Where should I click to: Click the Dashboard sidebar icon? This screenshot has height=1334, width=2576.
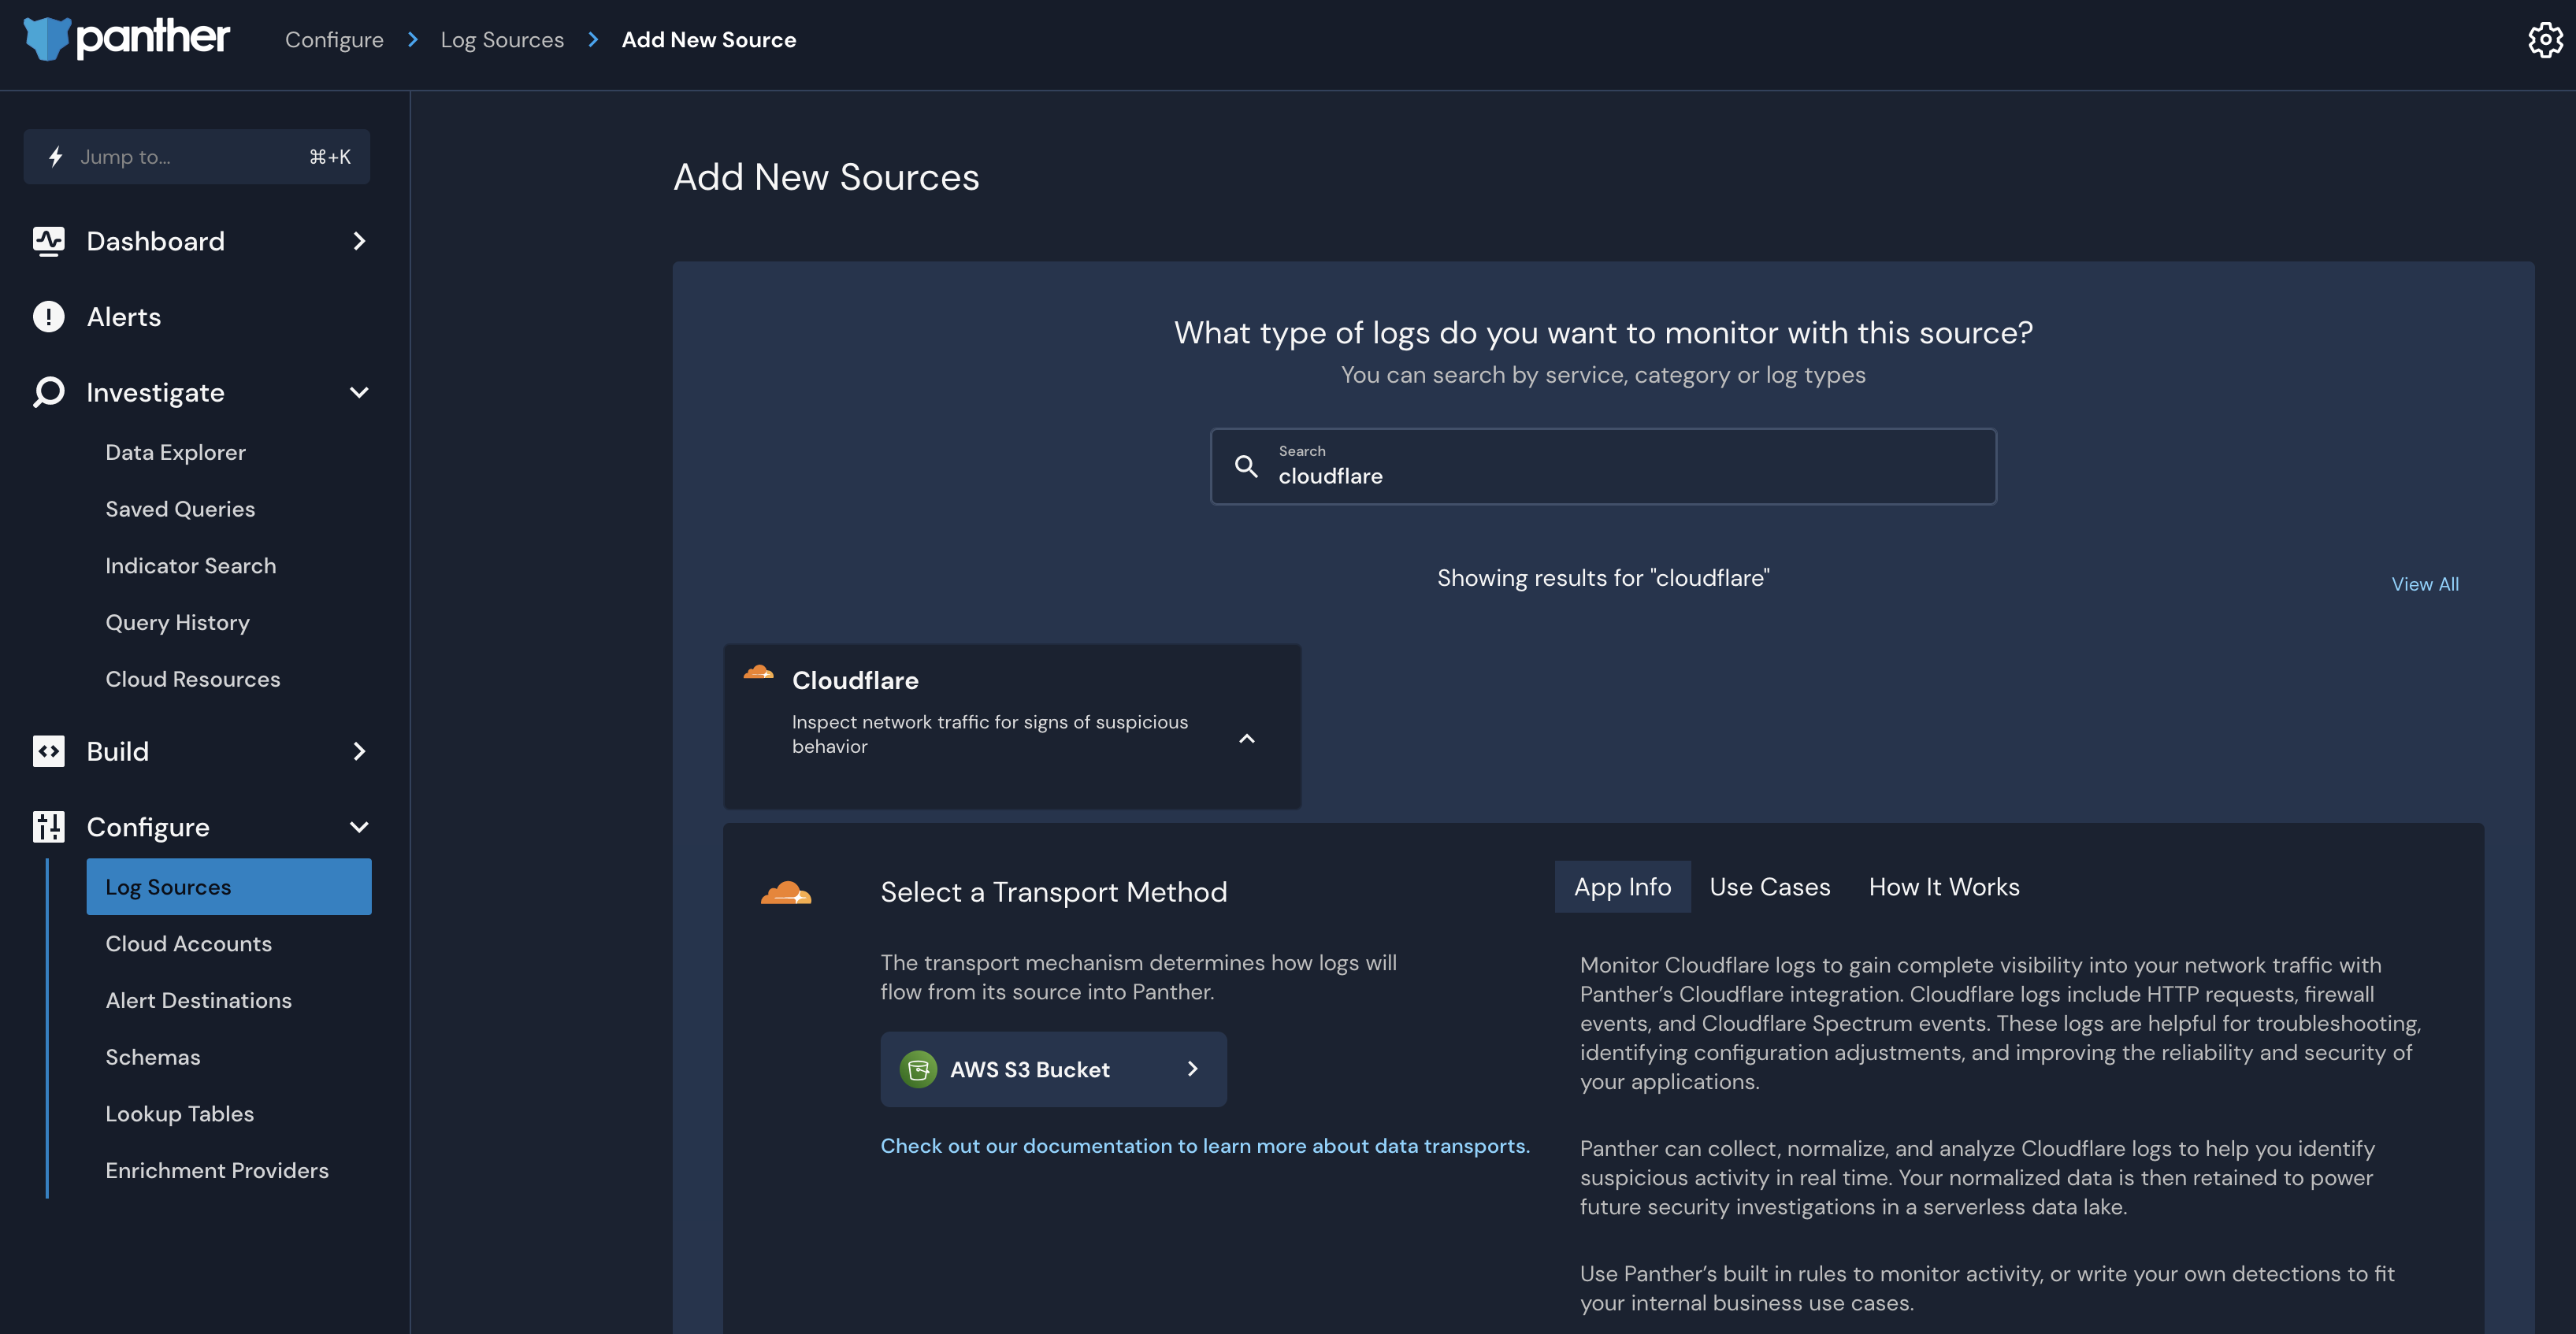click(x=48, y=241)
